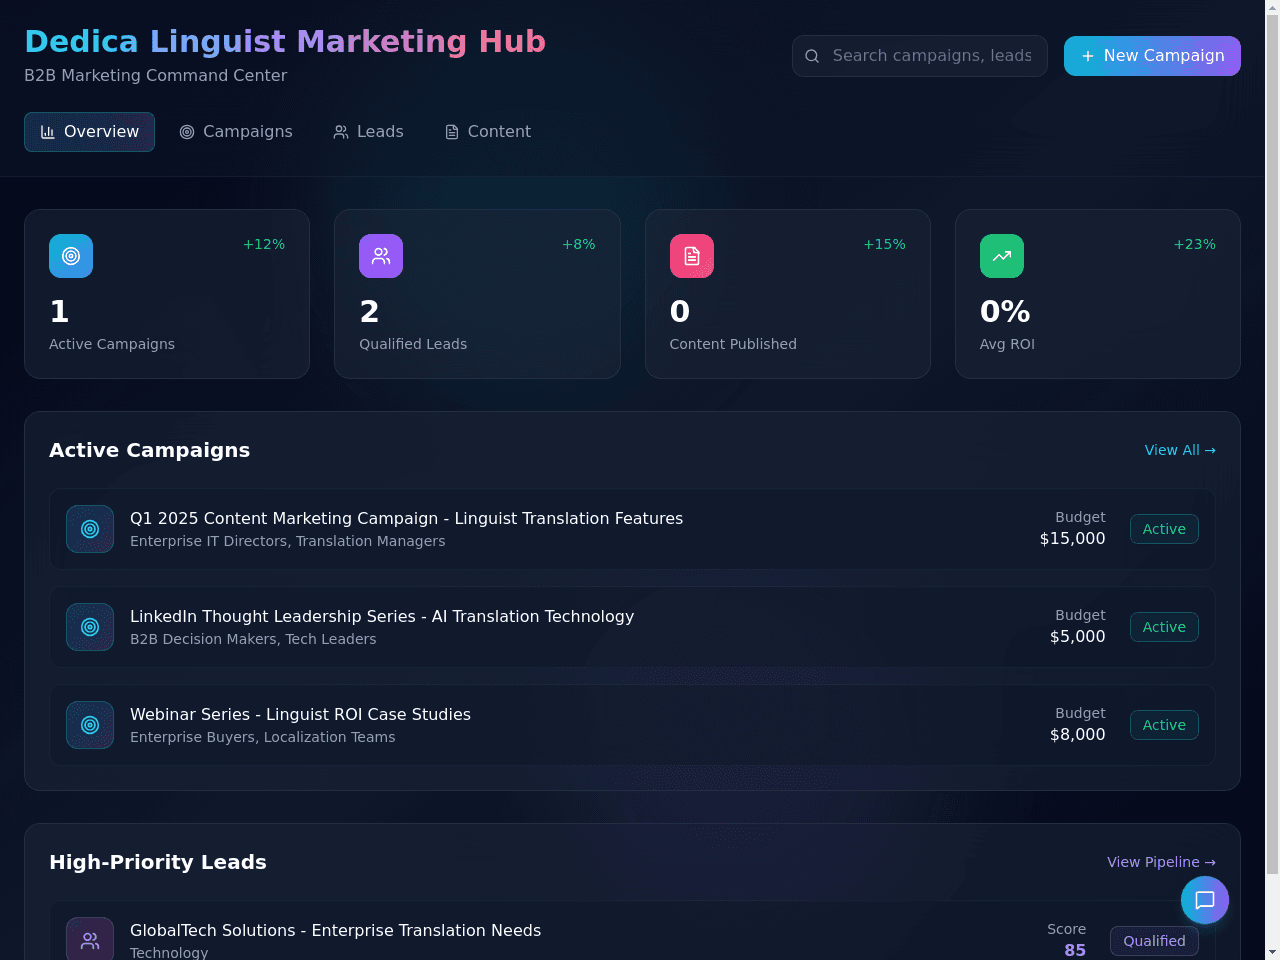The width and height of the screenshot is (1280, 960).
Task: Open the View Pipeline link
Action: [x=1161, y=862]
